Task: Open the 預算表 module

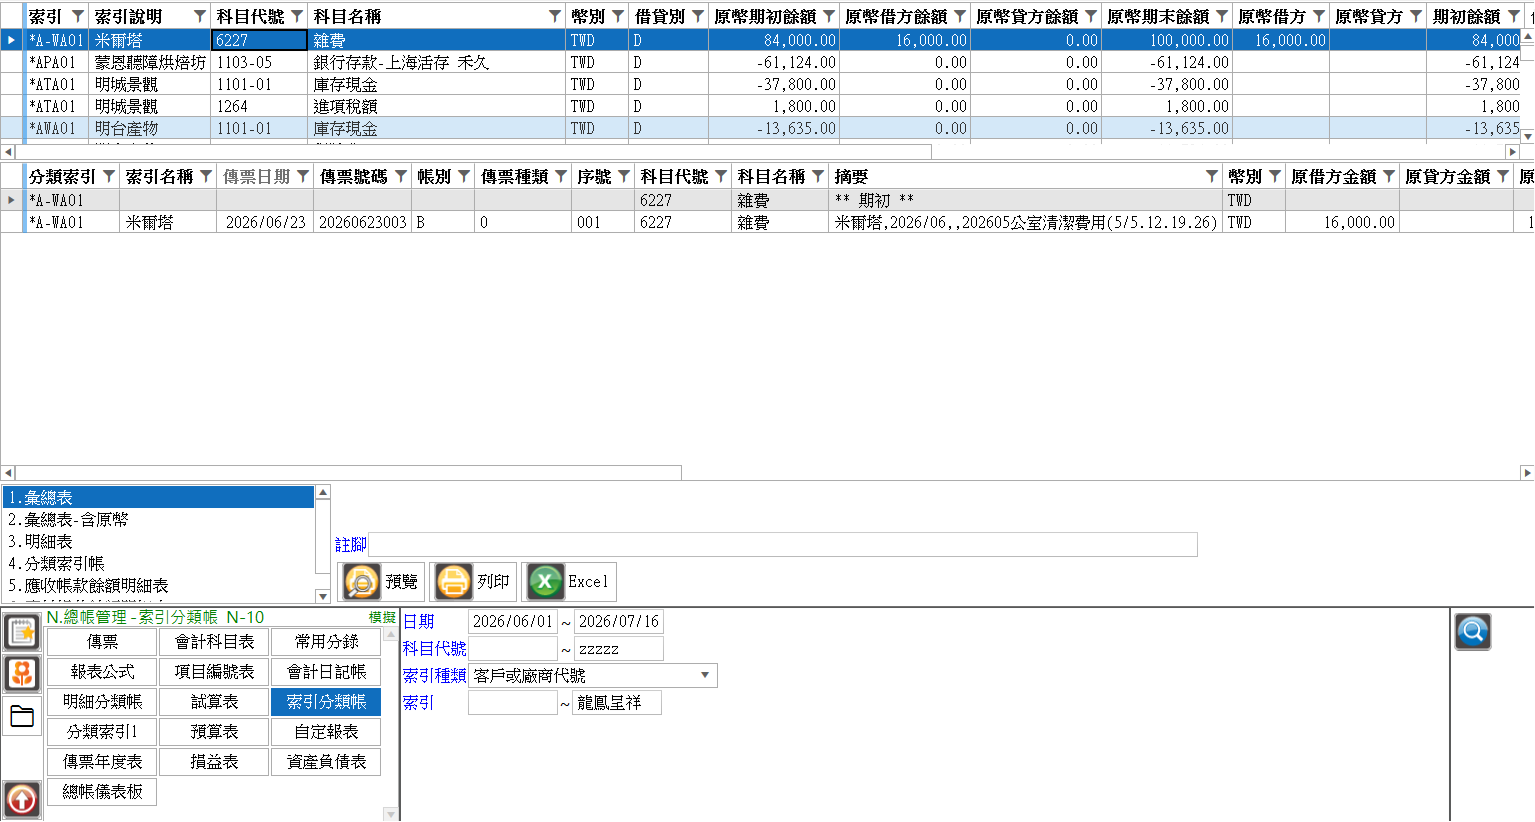Action: [x=214, y=732]
